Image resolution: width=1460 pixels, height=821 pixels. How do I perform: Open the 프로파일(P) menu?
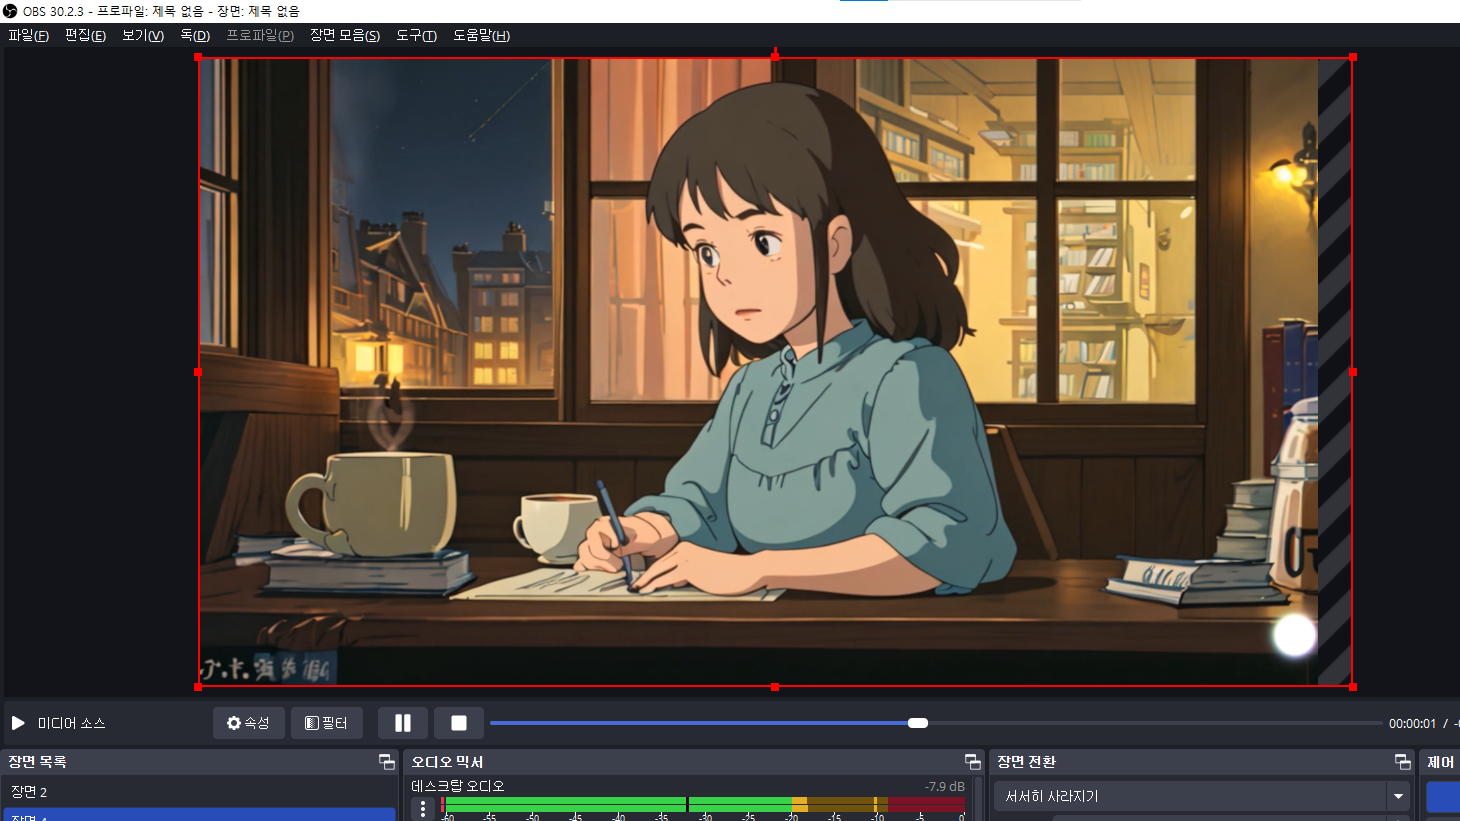coord(260,35)
